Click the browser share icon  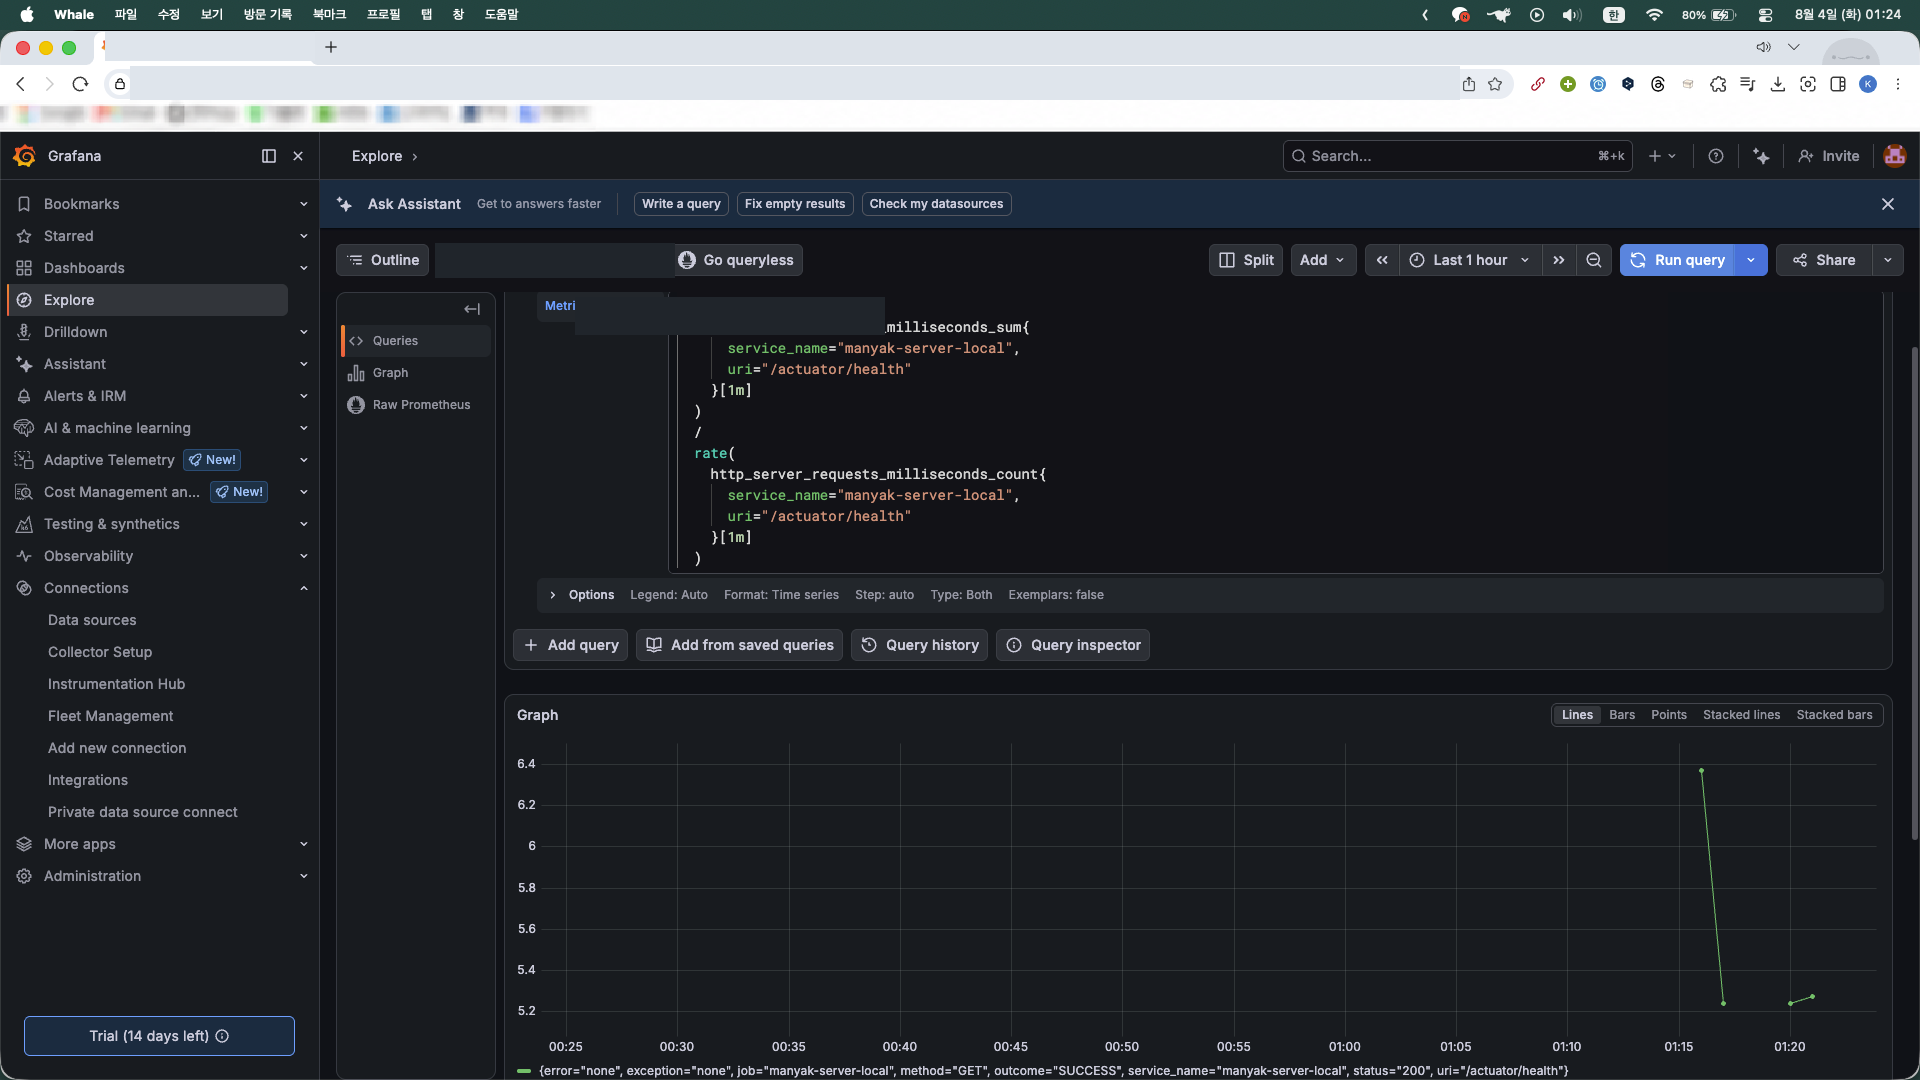click(1469, 84)
